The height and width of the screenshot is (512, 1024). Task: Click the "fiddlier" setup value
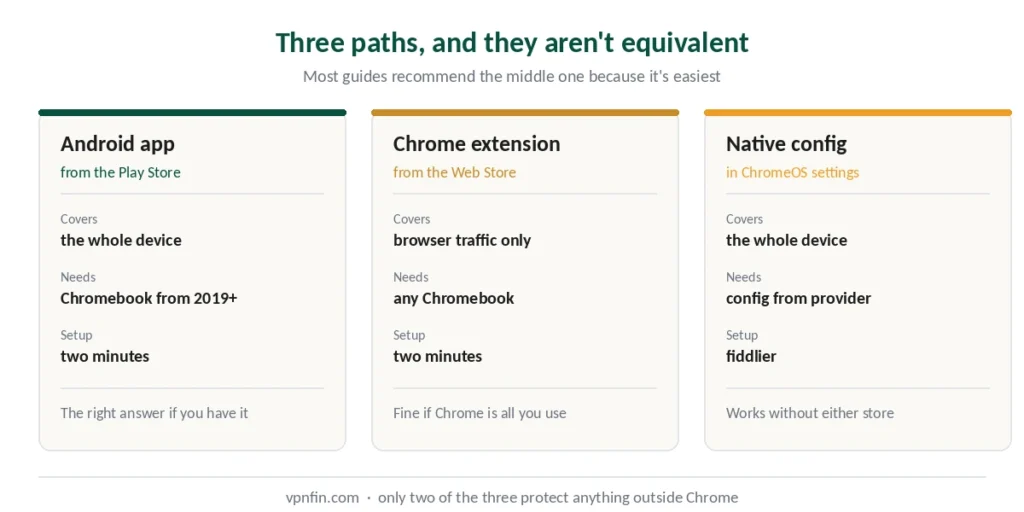tap(751, 357)
